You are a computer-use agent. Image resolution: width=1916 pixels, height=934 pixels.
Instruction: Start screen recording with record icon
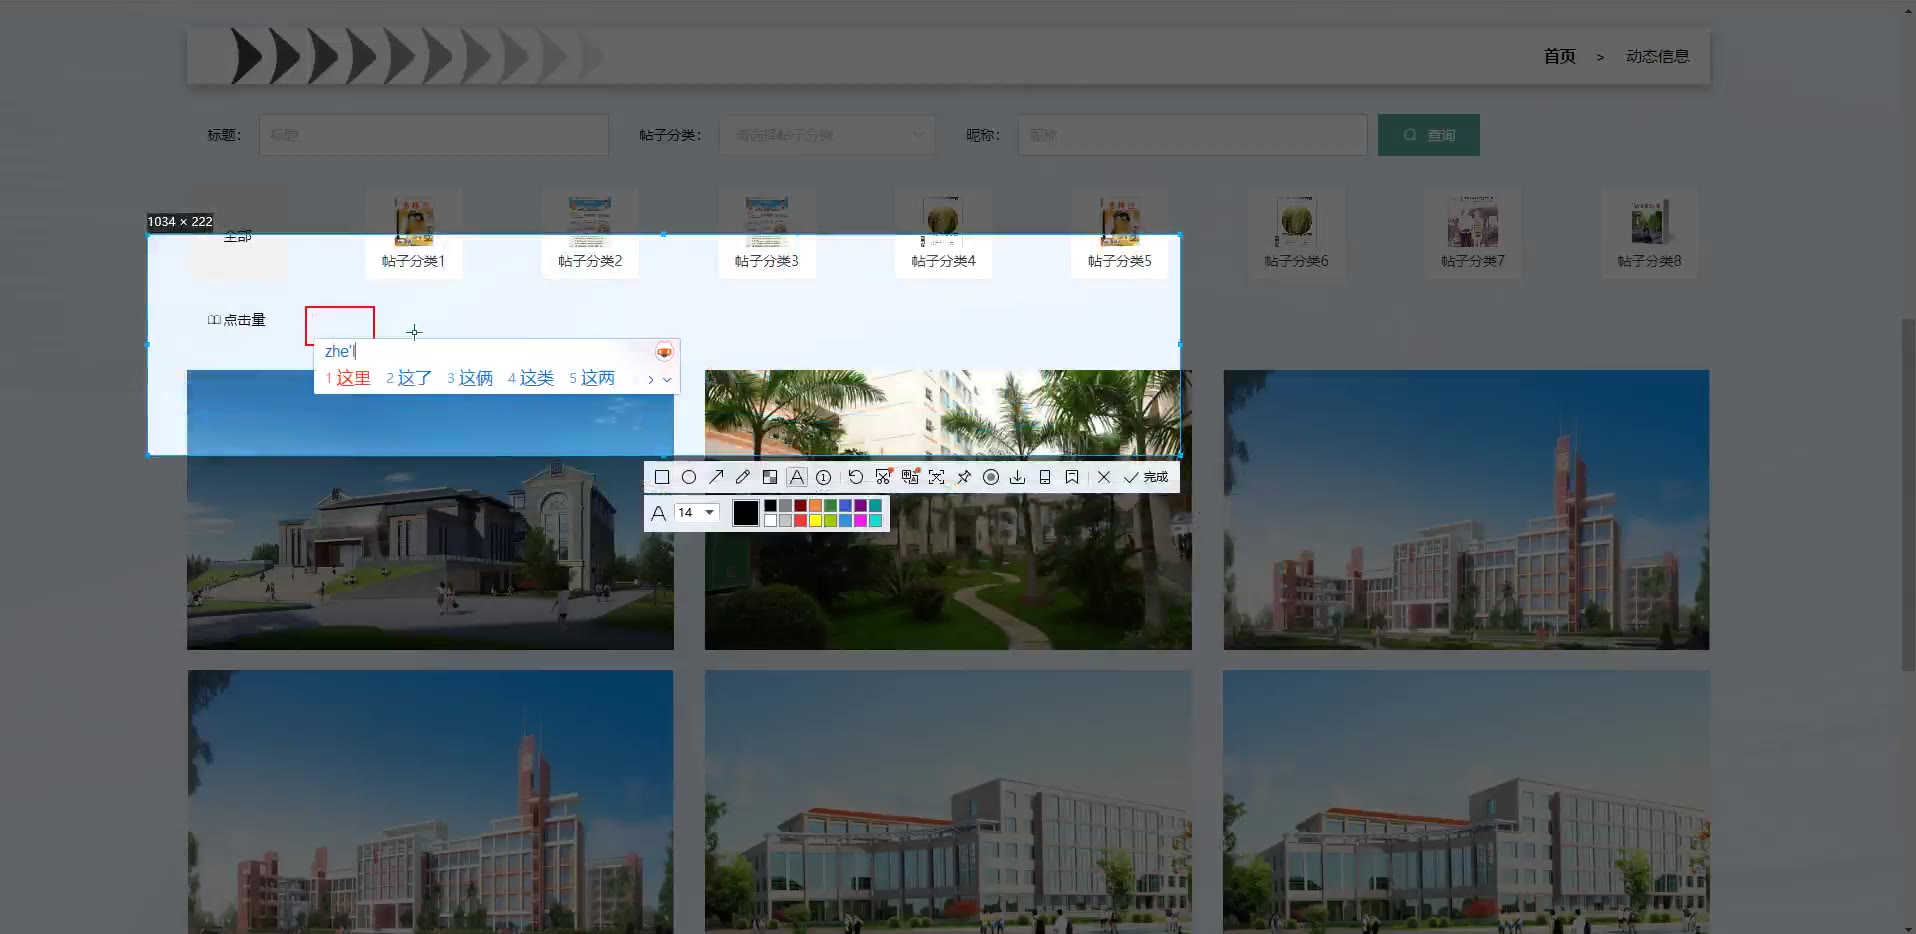point(991,477)
